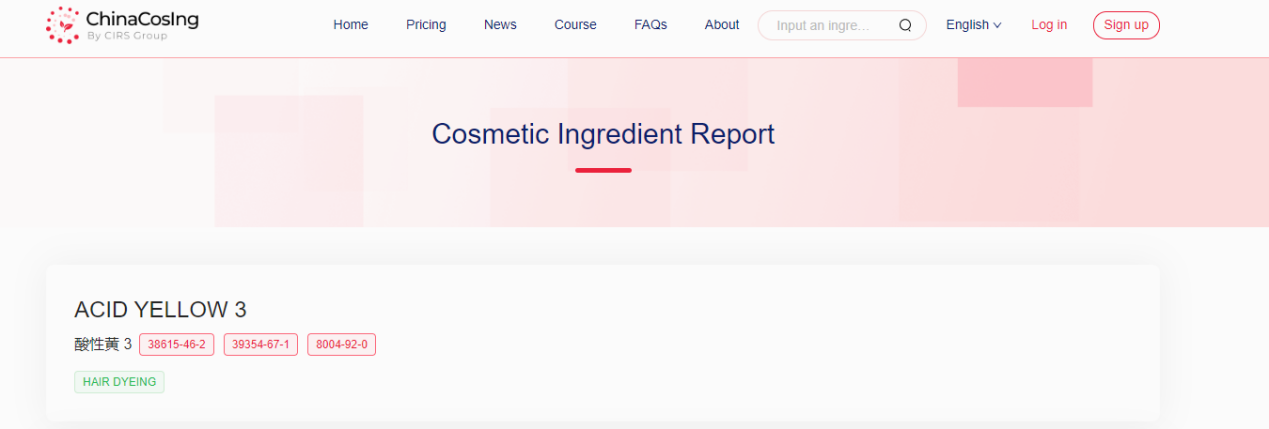The height and width of the screenshot is (429, 1269).
Task: Select the About menu item
Action: 721,25
